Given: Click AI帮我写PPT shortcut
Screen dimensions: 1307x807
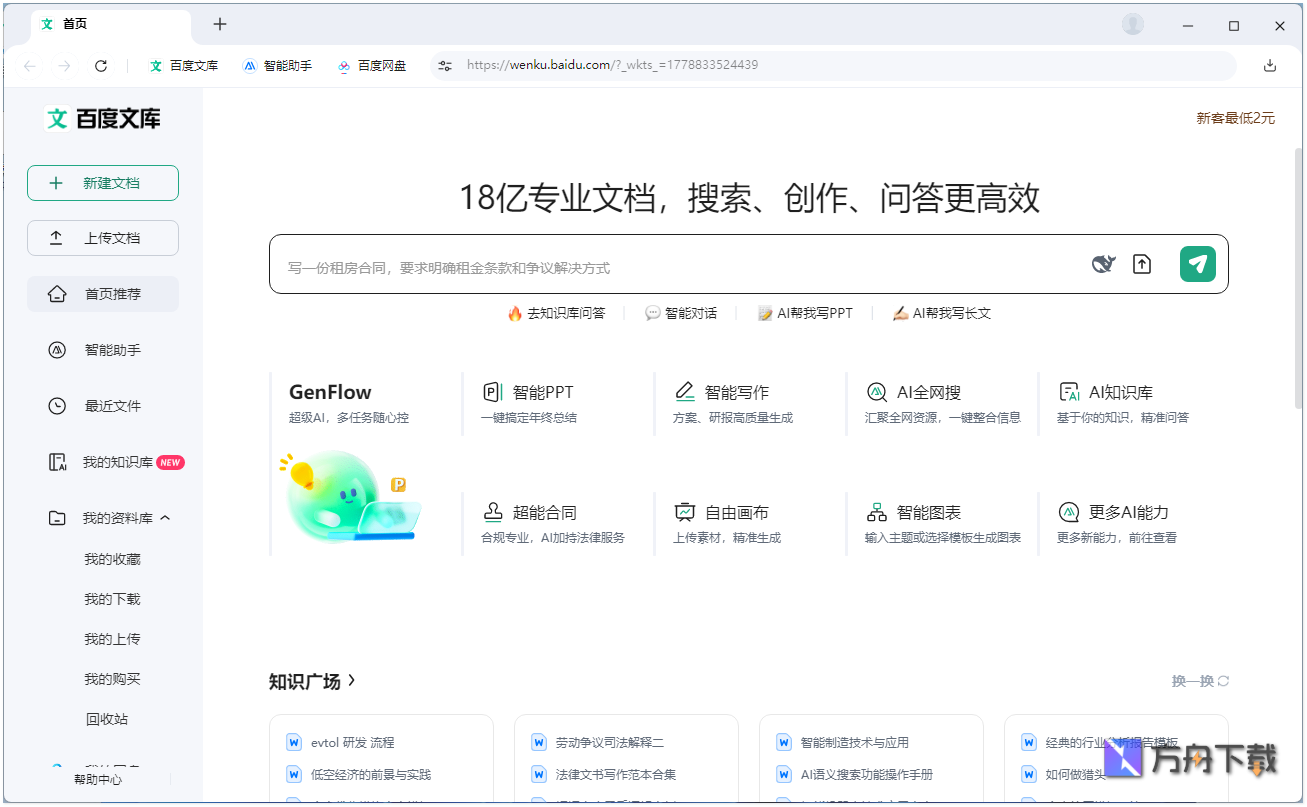Looking at the screenshot, I should point(805,313).
